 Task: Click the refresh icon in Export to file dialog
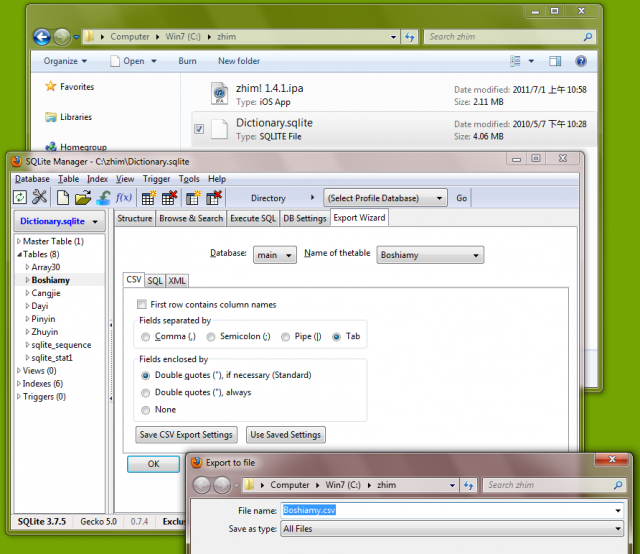468,485
